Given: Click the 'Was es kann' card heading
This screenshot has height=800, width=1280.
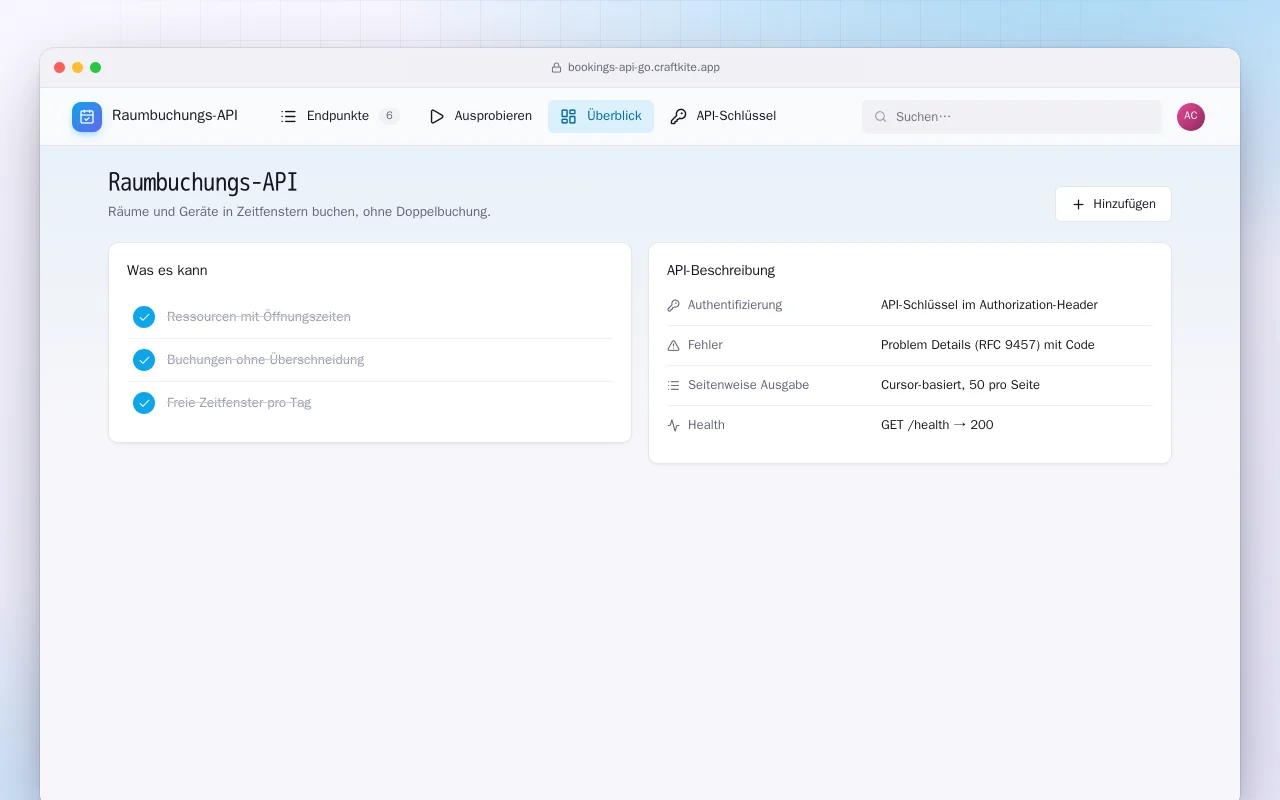Looking at the screenshot, I should point(167,270).
